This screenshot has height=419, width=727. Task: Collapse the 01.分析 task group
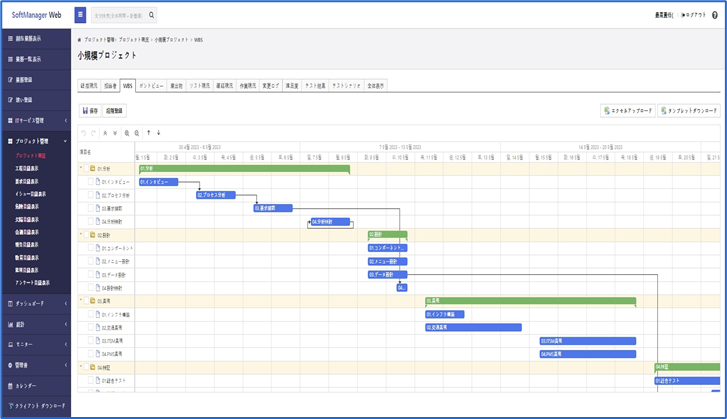click(82, 169)
